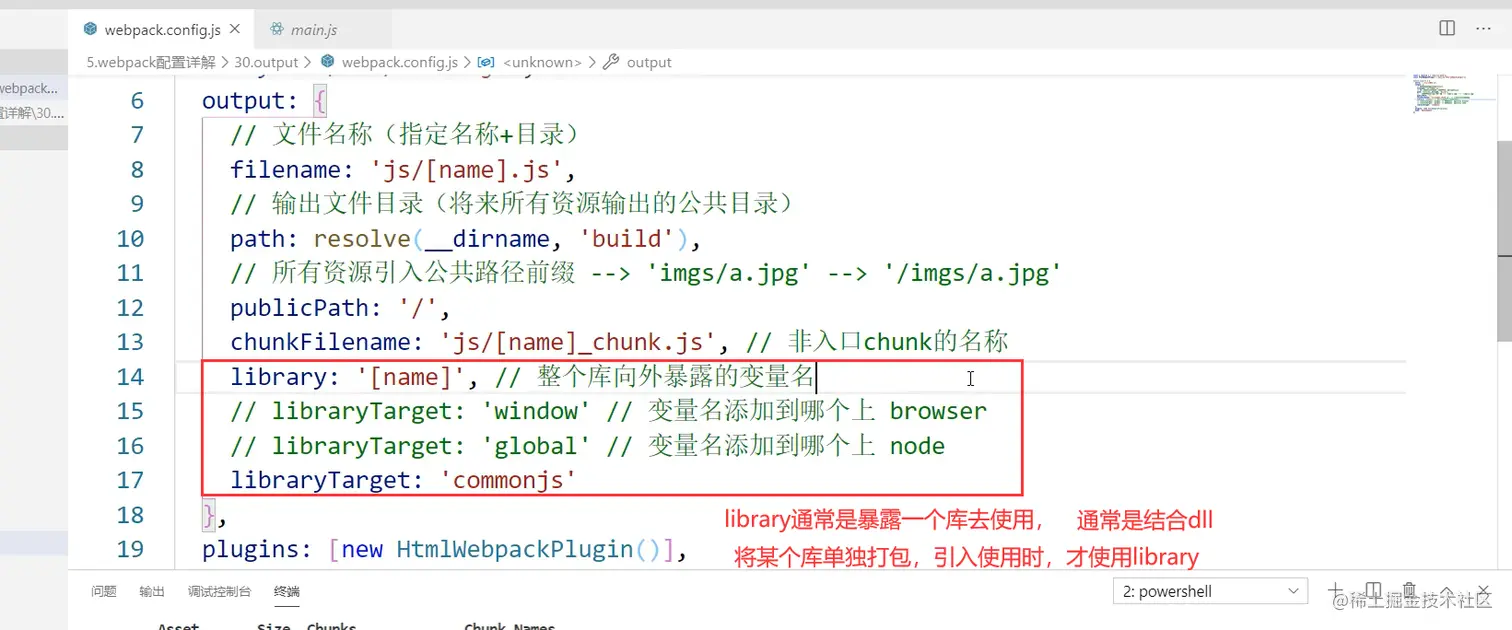The height and width of the screenshot is (630, 1512).
Task: Click the split editor icon
Action: (x=1447, y=28)
